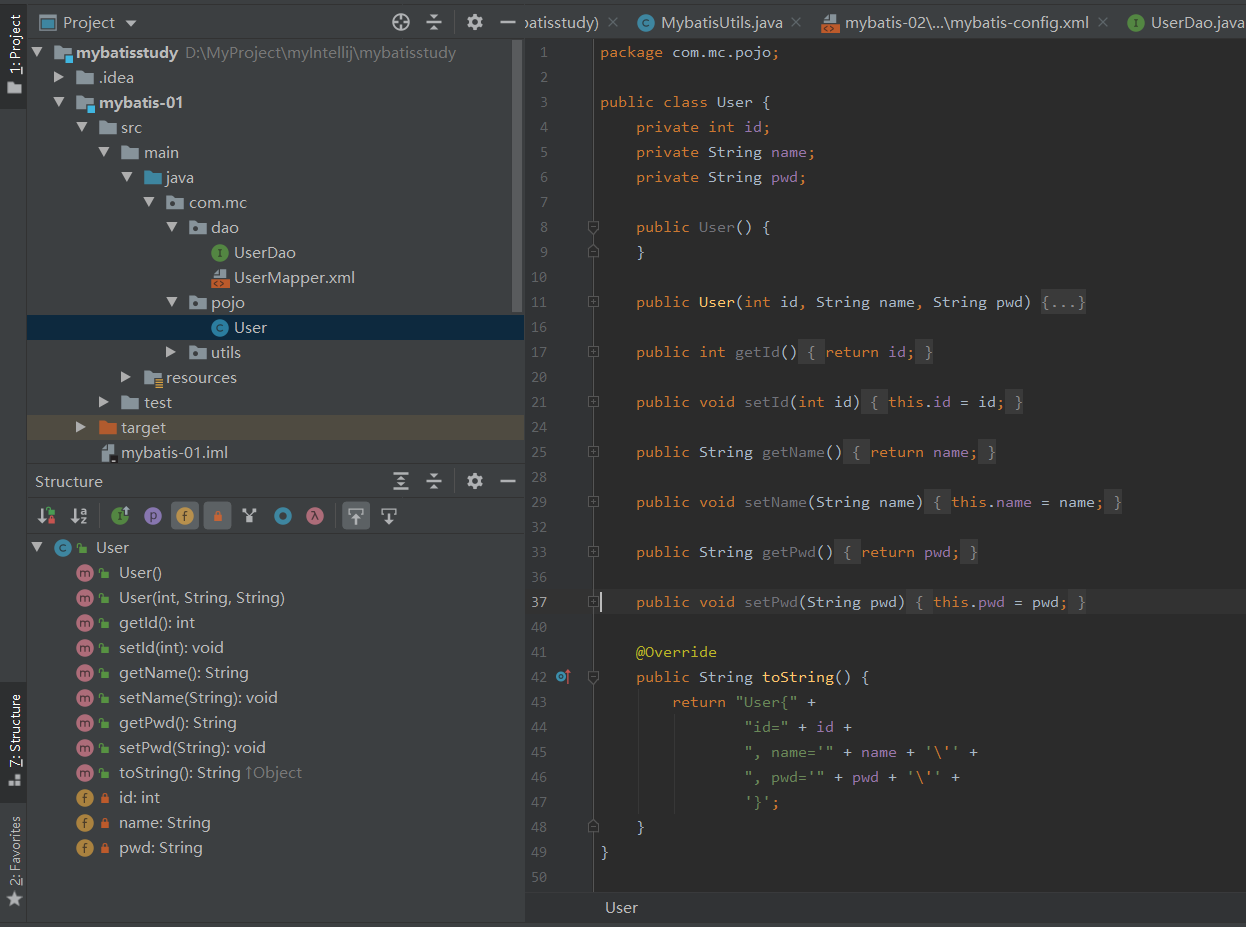Hide the Project panel with minus icon
The height and width of the screenshot is (927, 1246).
(508, 22)
